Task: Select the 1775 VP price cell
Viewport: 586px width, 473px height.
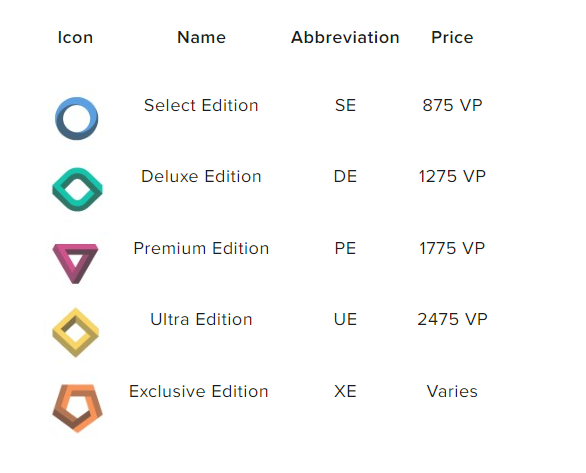Action: click(x=452, y=248)
